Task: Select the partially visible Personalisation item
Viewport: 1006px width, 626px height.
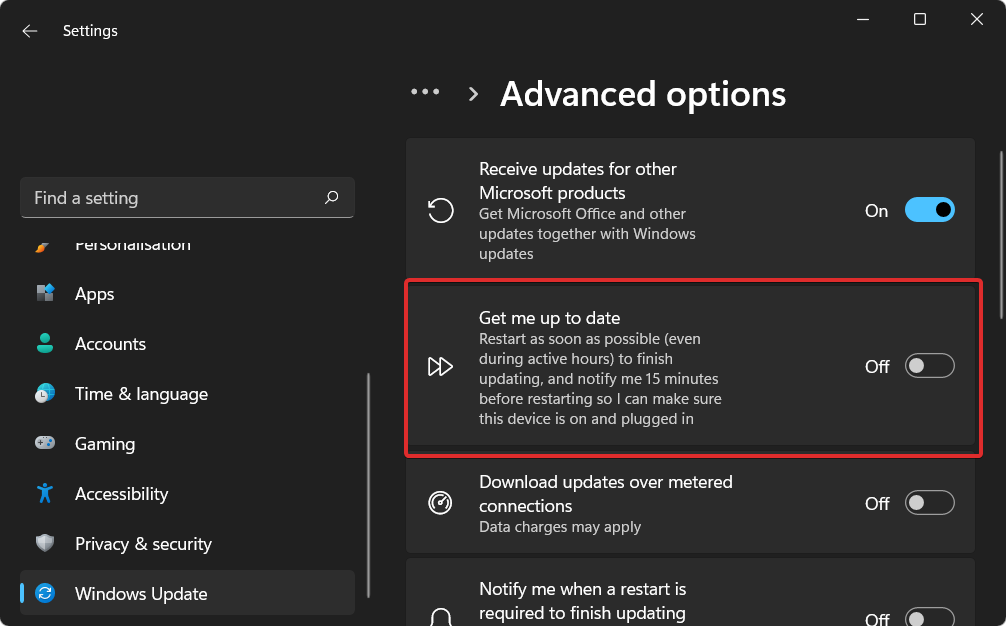Action: point(187,245)
